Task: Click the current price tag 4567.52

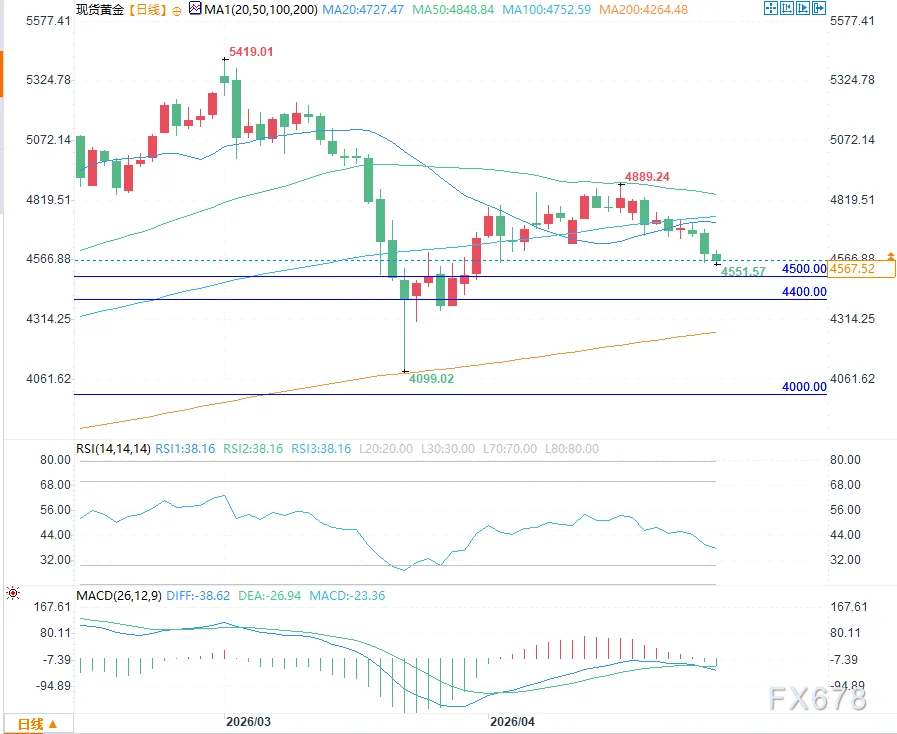Action: pos(861,269)
